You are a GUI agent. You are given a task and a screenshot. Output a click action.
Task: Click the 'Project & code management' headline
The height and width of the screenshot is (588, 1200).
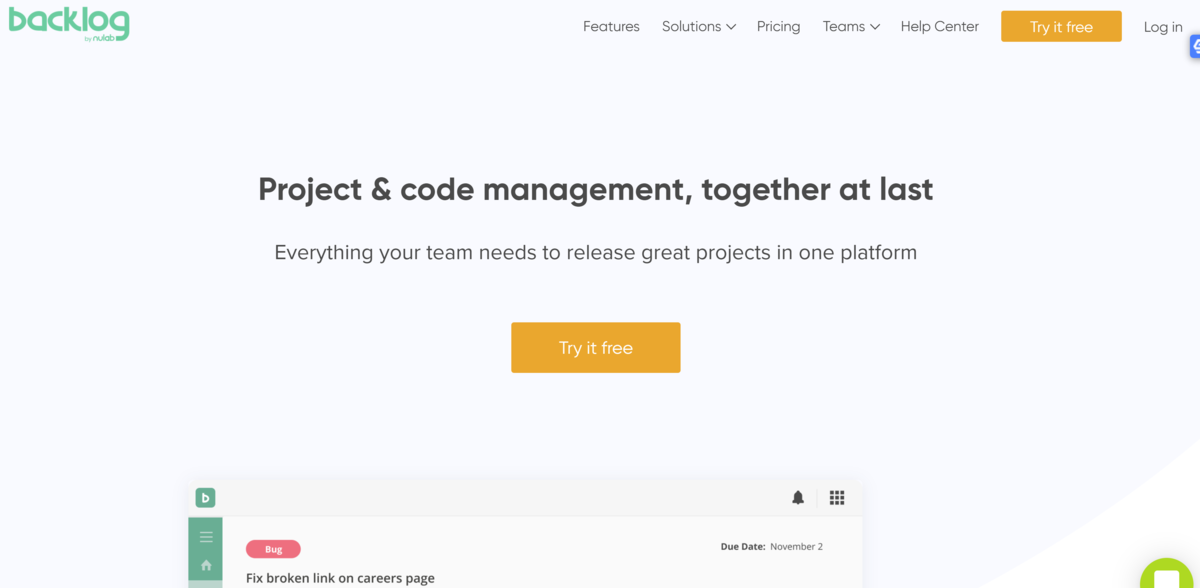point(595,189)
